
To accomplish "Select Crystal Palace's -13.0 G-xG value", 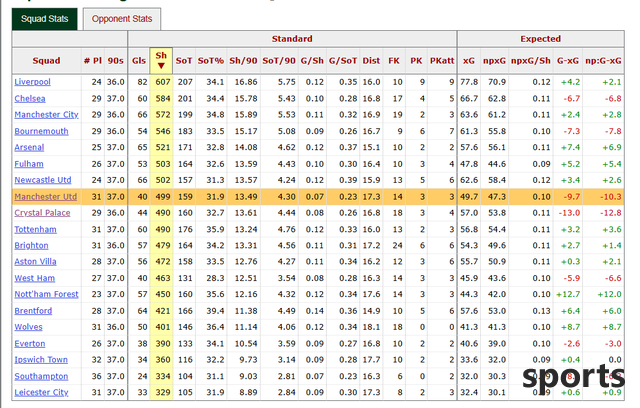I will pyautogui.click(x=569, y=213).
